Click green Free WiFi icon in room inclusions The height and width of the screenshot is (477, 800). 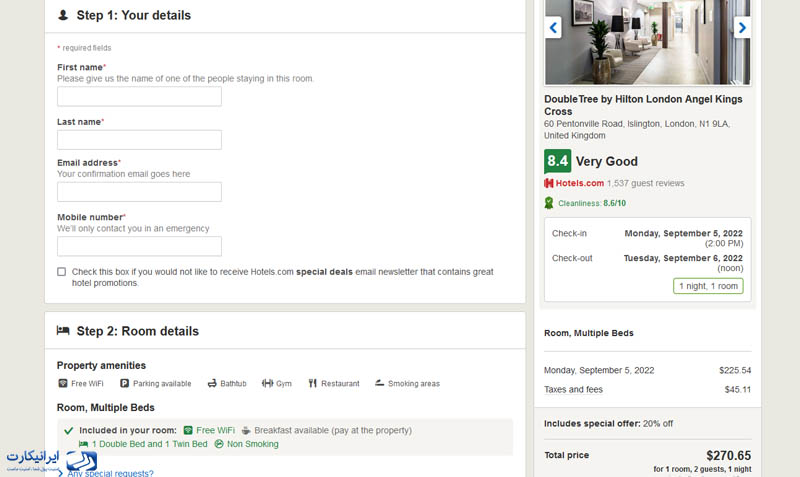point(188,430)
